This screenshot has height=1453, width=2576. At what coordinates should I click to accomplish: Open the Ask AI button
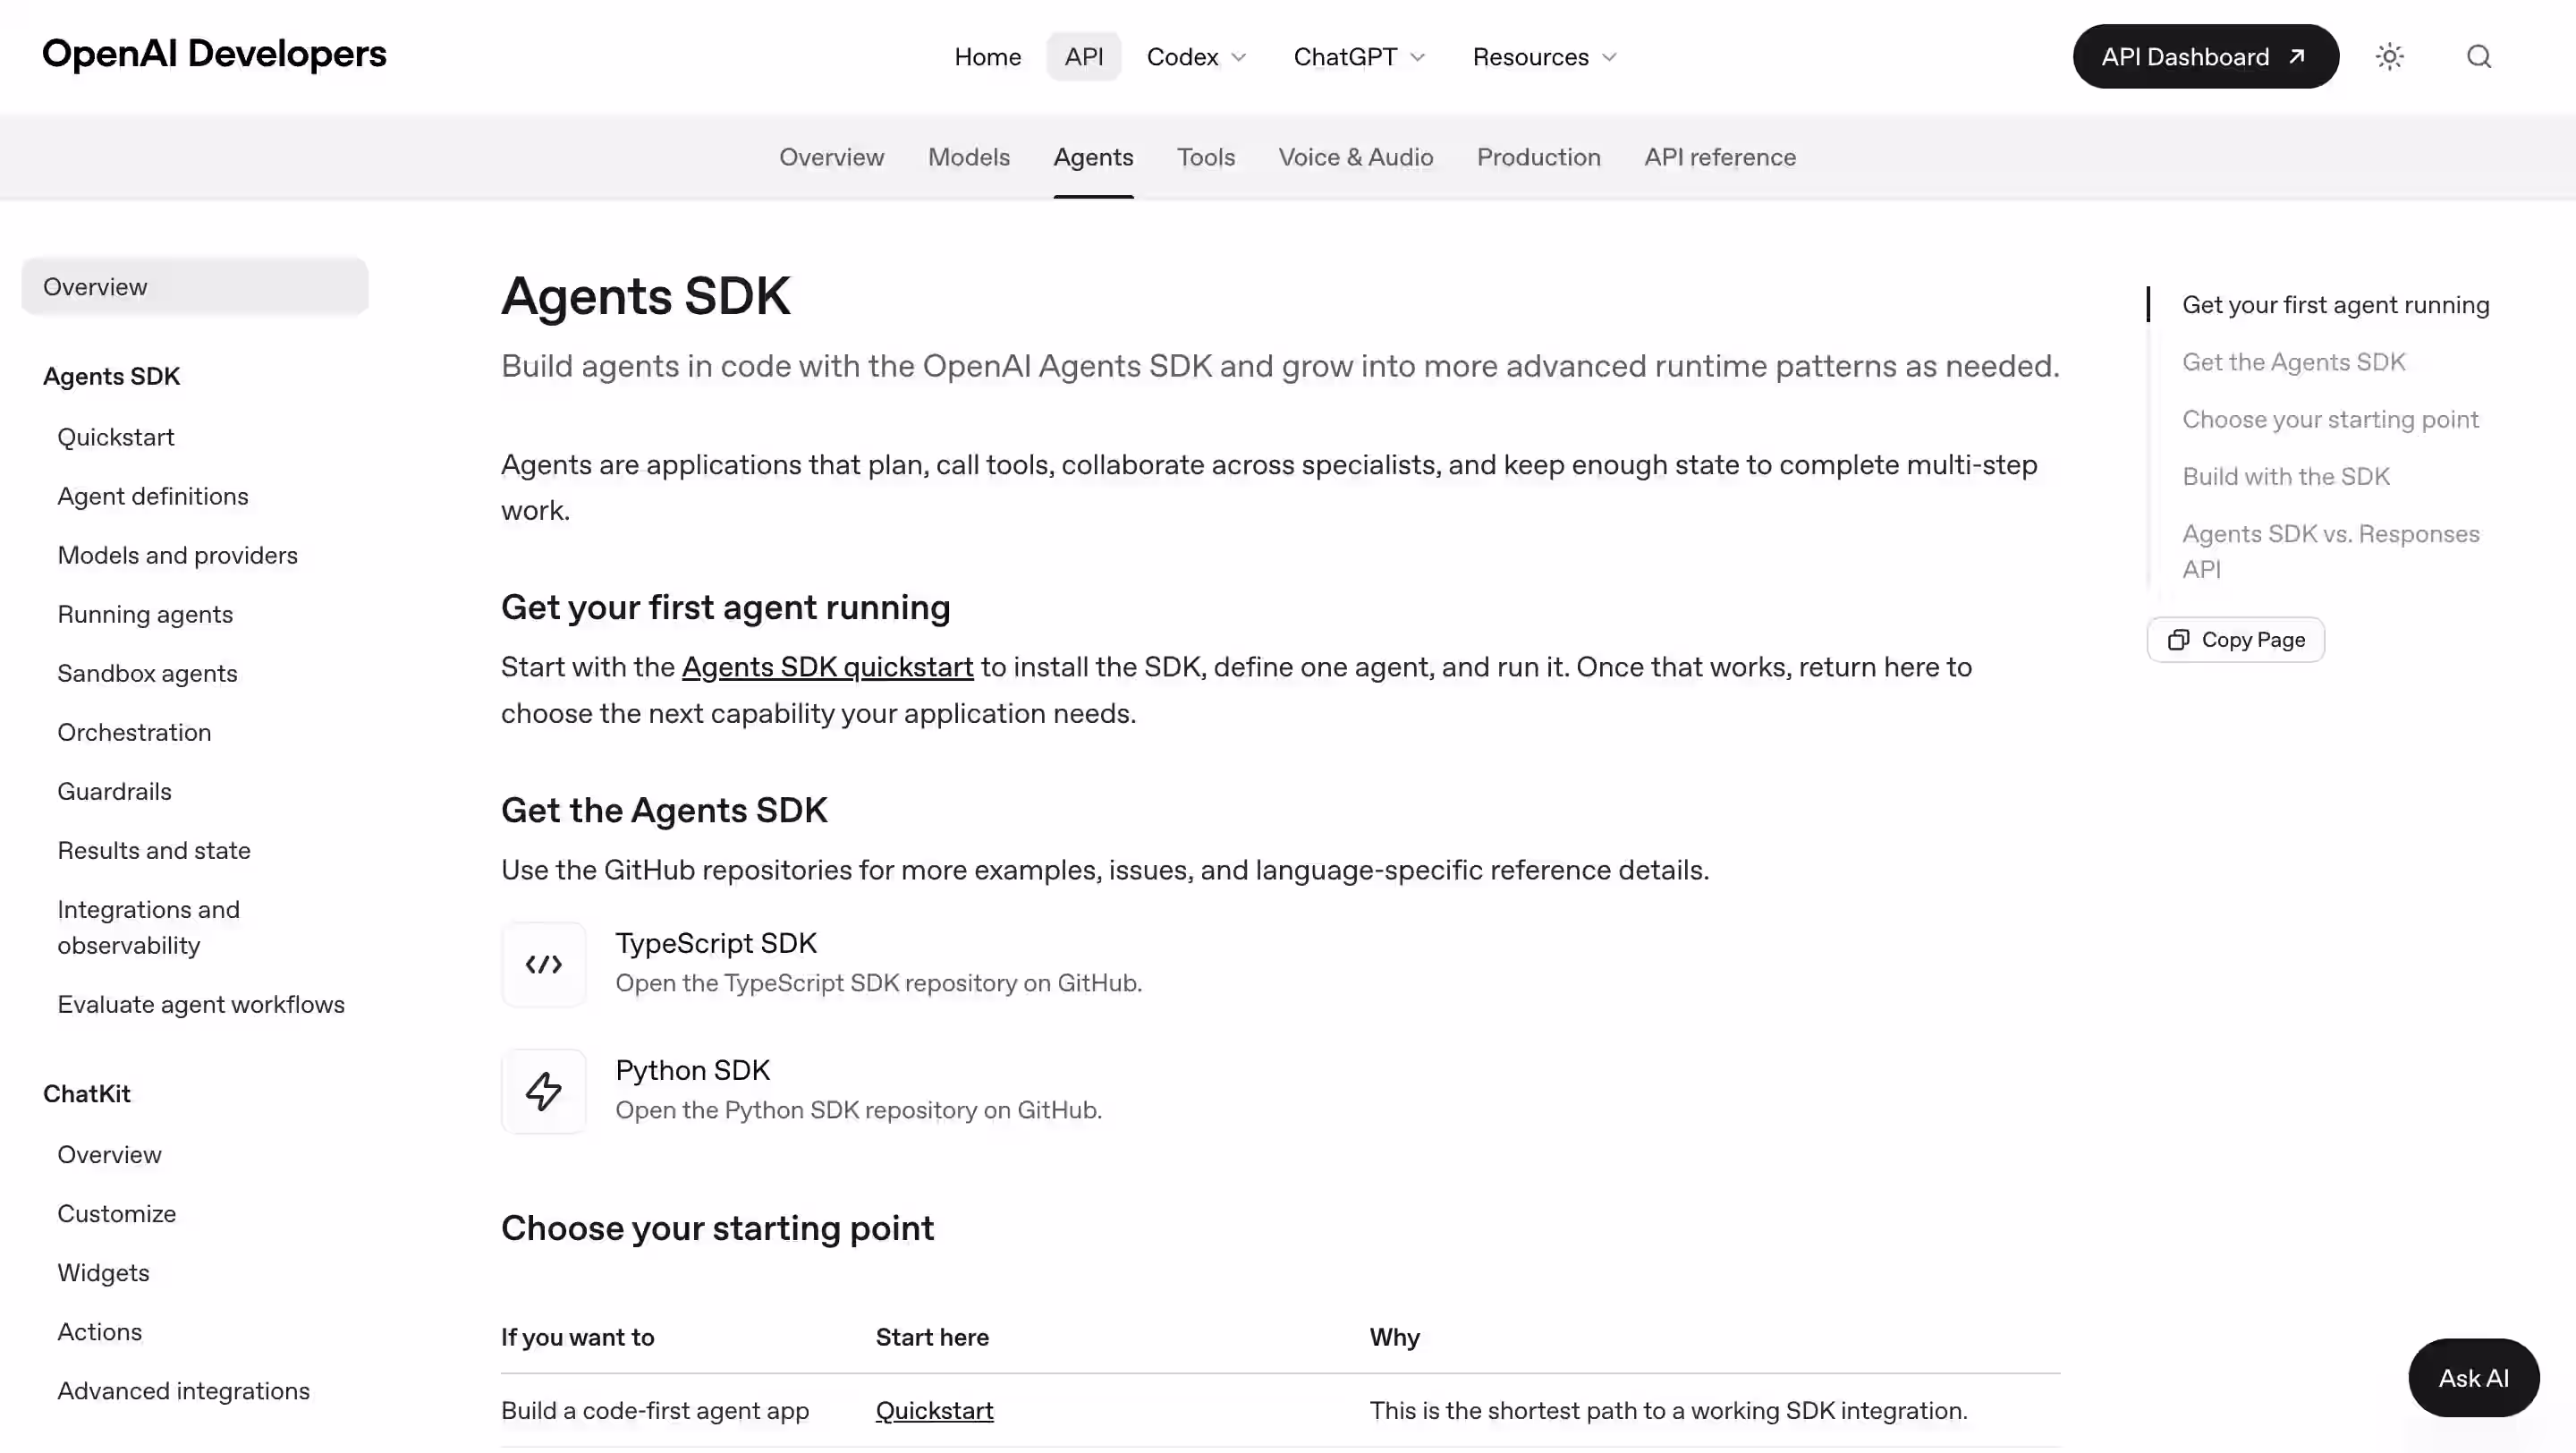coord(2473,1378)
